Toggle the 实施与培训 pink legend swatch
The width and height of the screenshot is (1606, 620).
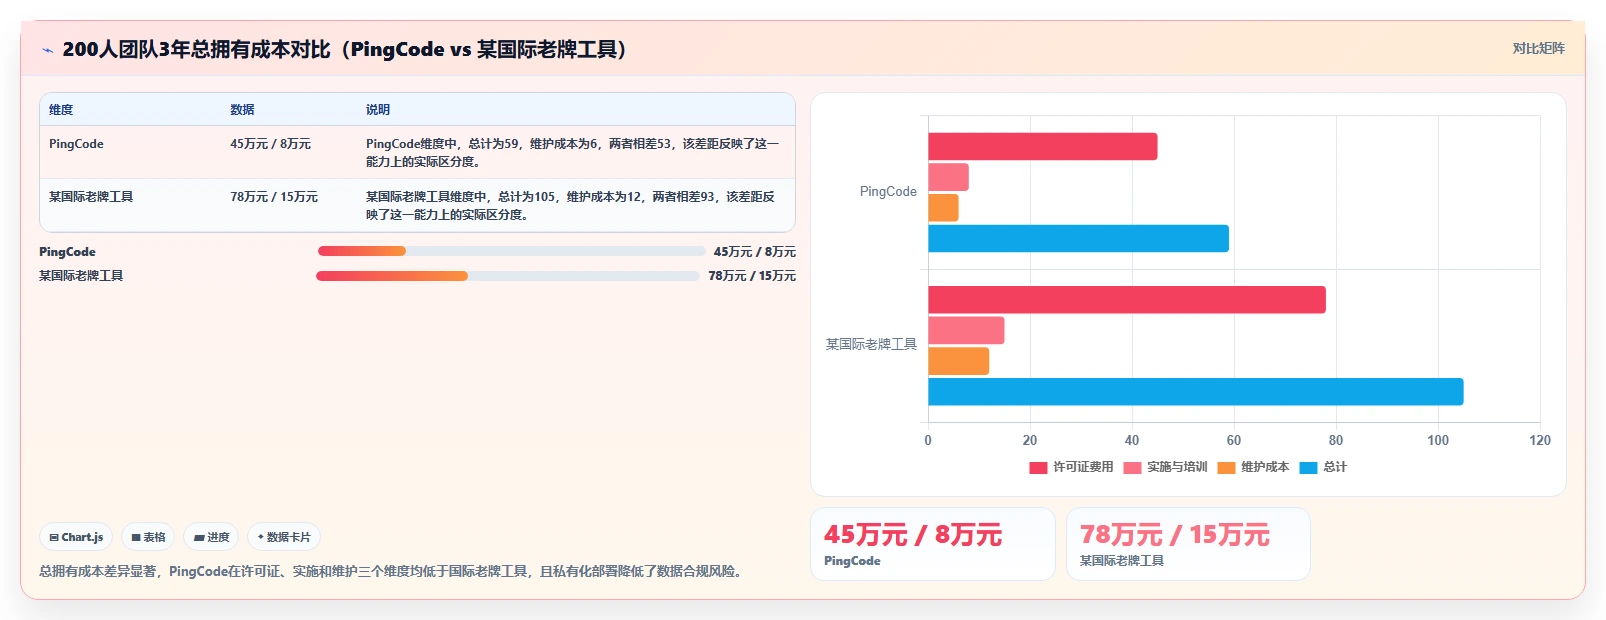point(1132,468)
